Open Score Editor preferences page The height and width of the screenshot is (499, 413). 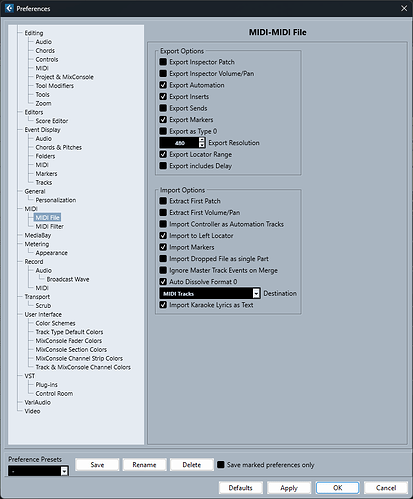[x=52, y=121]
